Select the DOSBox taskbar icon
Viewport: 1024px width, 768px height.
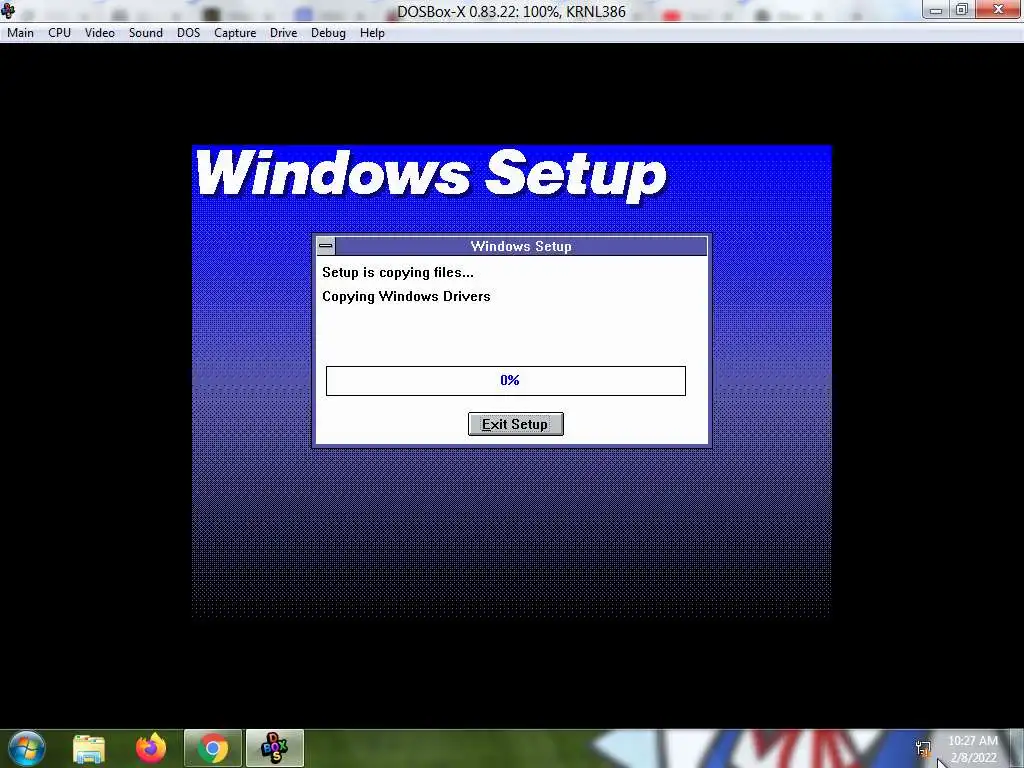(274, 748)
